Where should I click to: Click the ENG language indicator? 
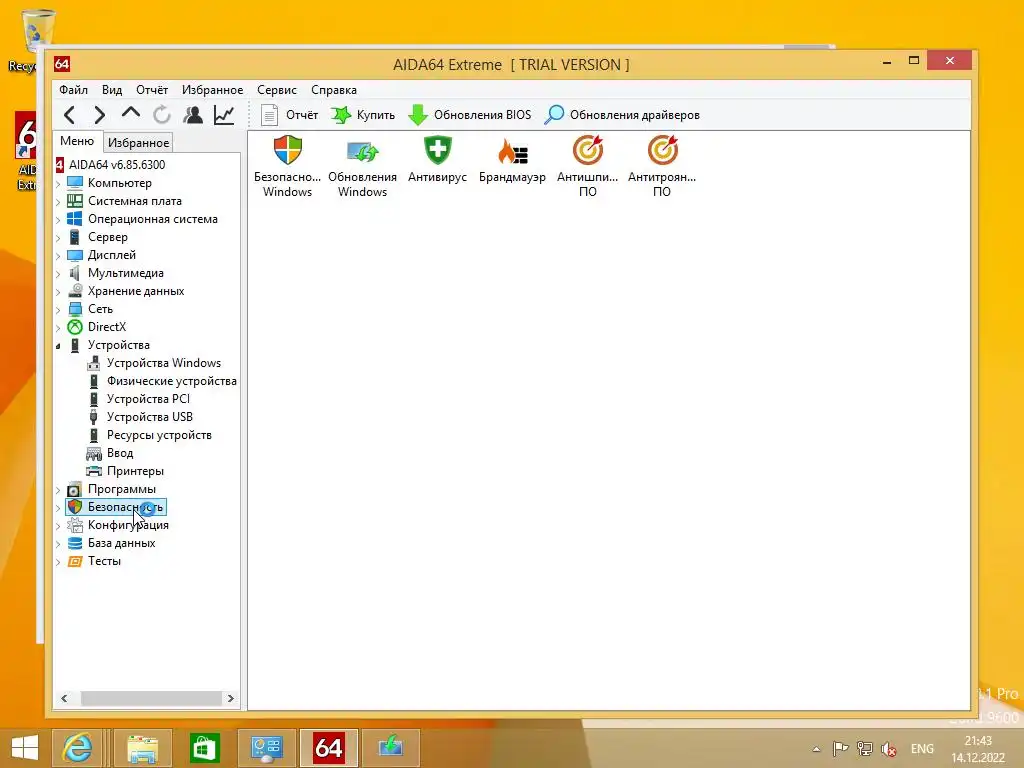point(922,749)
